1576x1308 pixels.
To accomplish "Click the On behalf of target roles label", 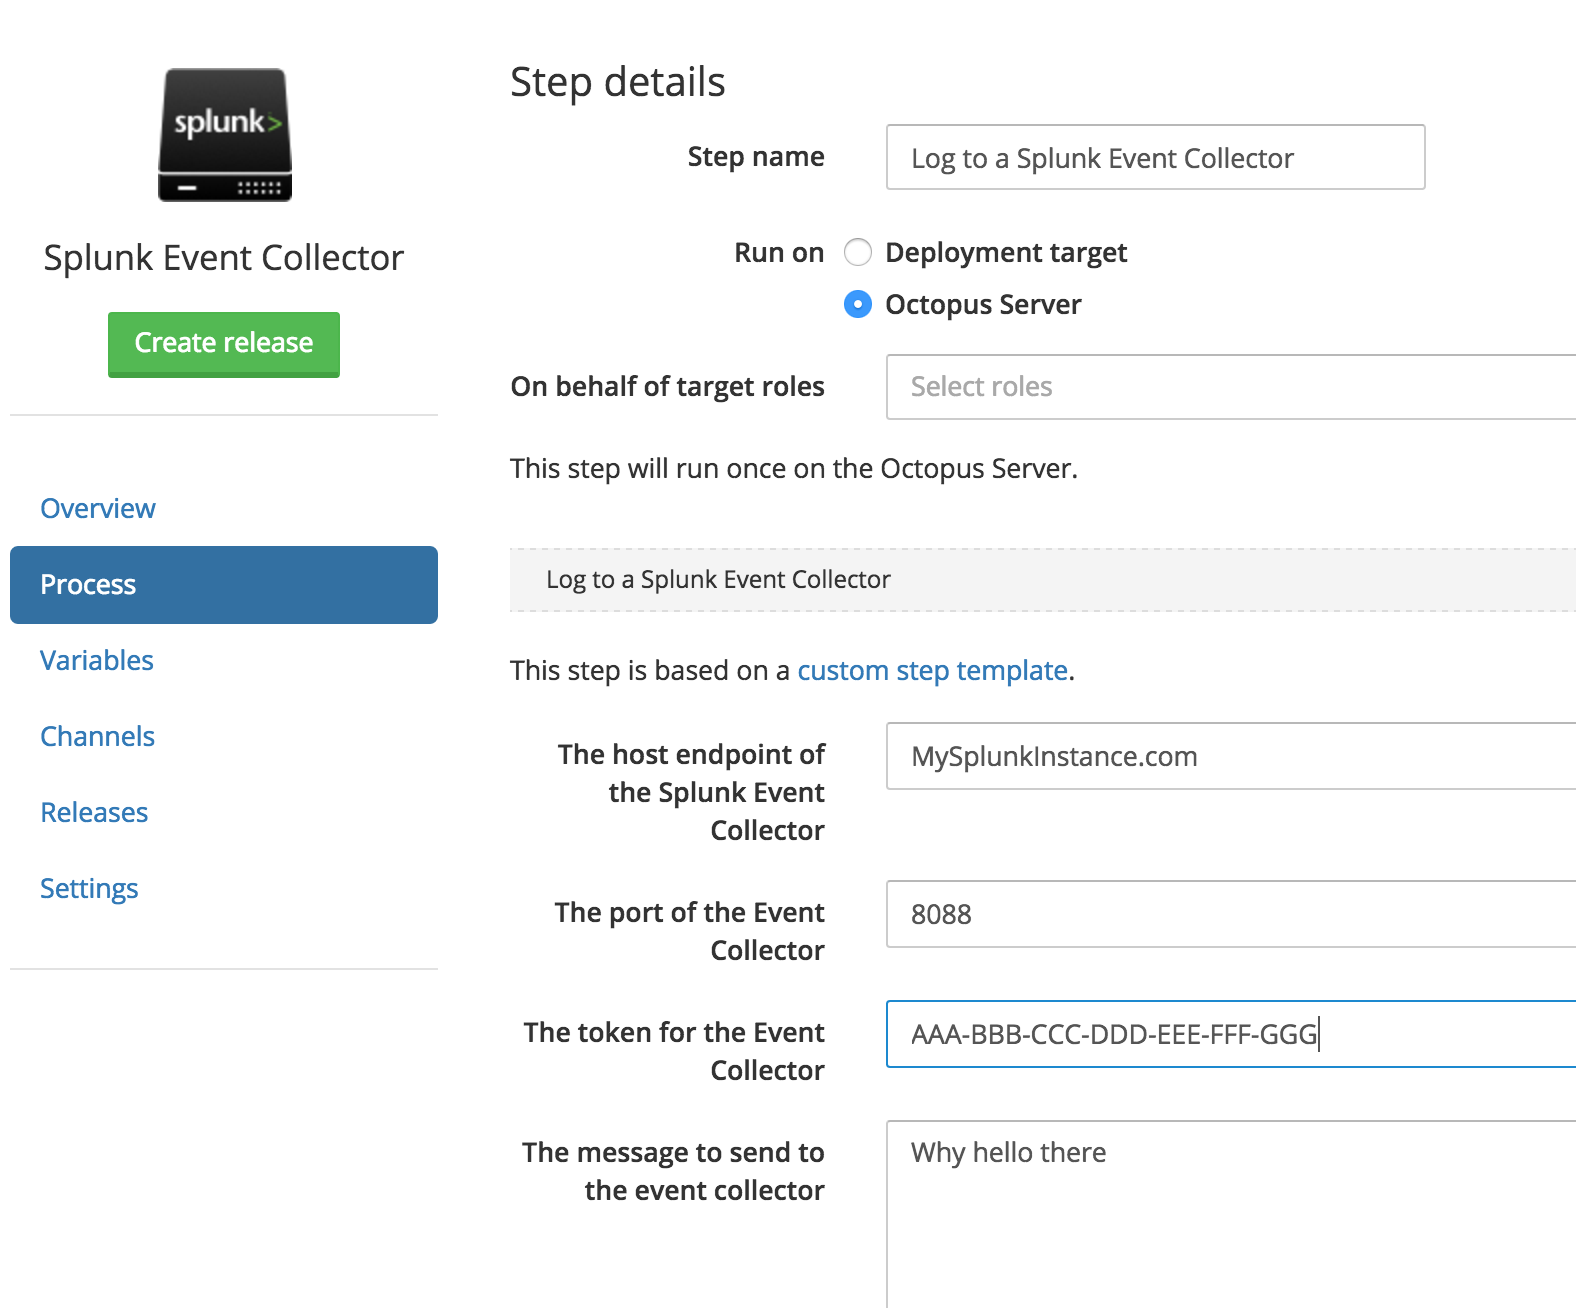I will click(668, 387).
